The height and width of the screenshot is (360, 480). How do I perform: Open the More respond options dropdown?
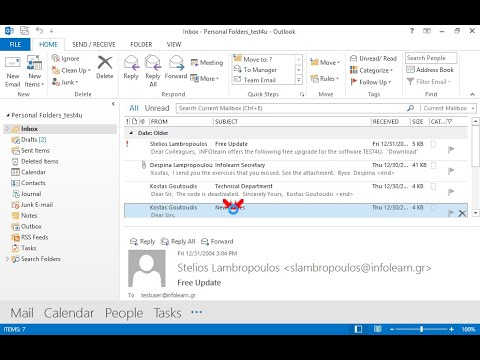205,79
